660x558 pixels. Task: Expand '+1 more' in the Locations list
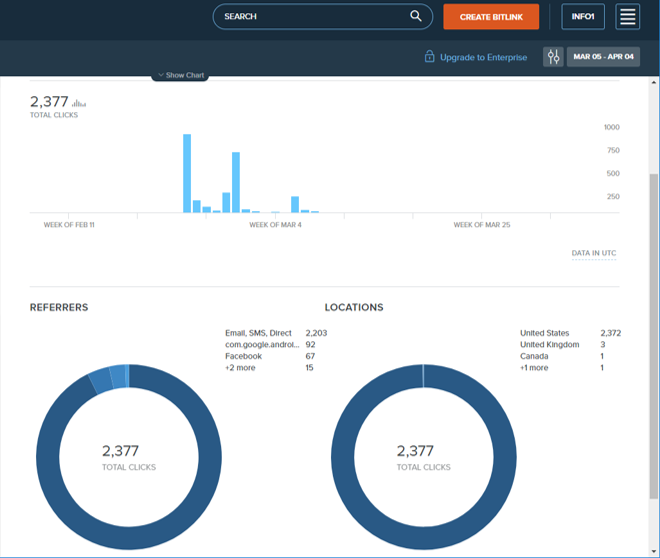point(534,368)
